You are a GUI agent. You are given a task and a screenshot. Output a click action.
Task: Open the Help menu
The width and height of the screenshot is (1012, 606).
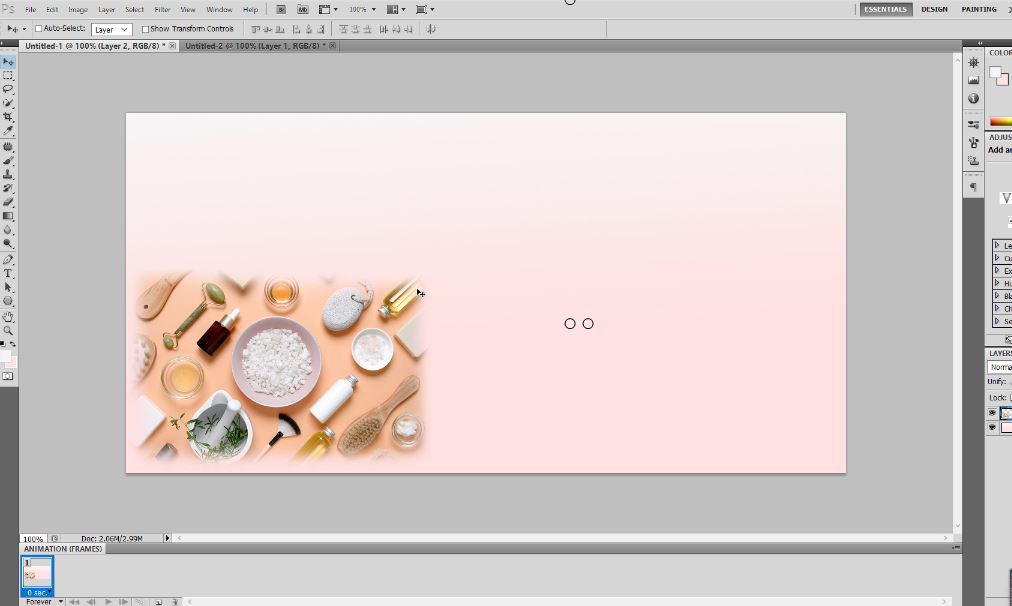pyautogui.click(x=250, y=10)
